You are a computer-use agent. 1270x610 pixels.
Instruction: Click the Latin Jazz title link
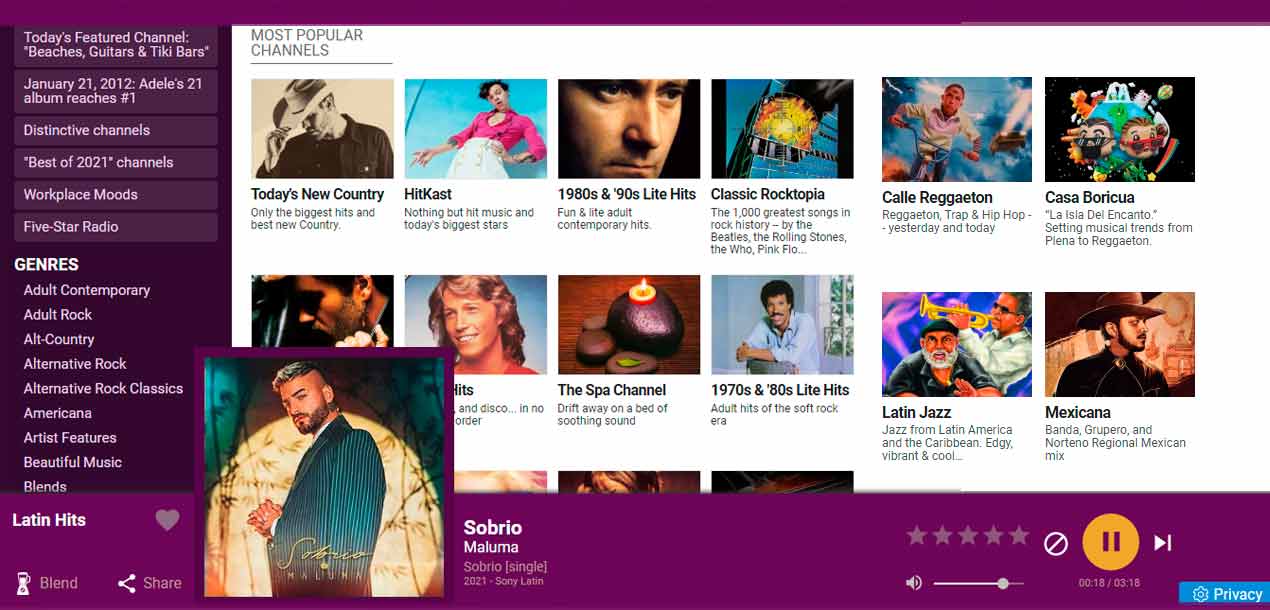(x=916, y=412)
